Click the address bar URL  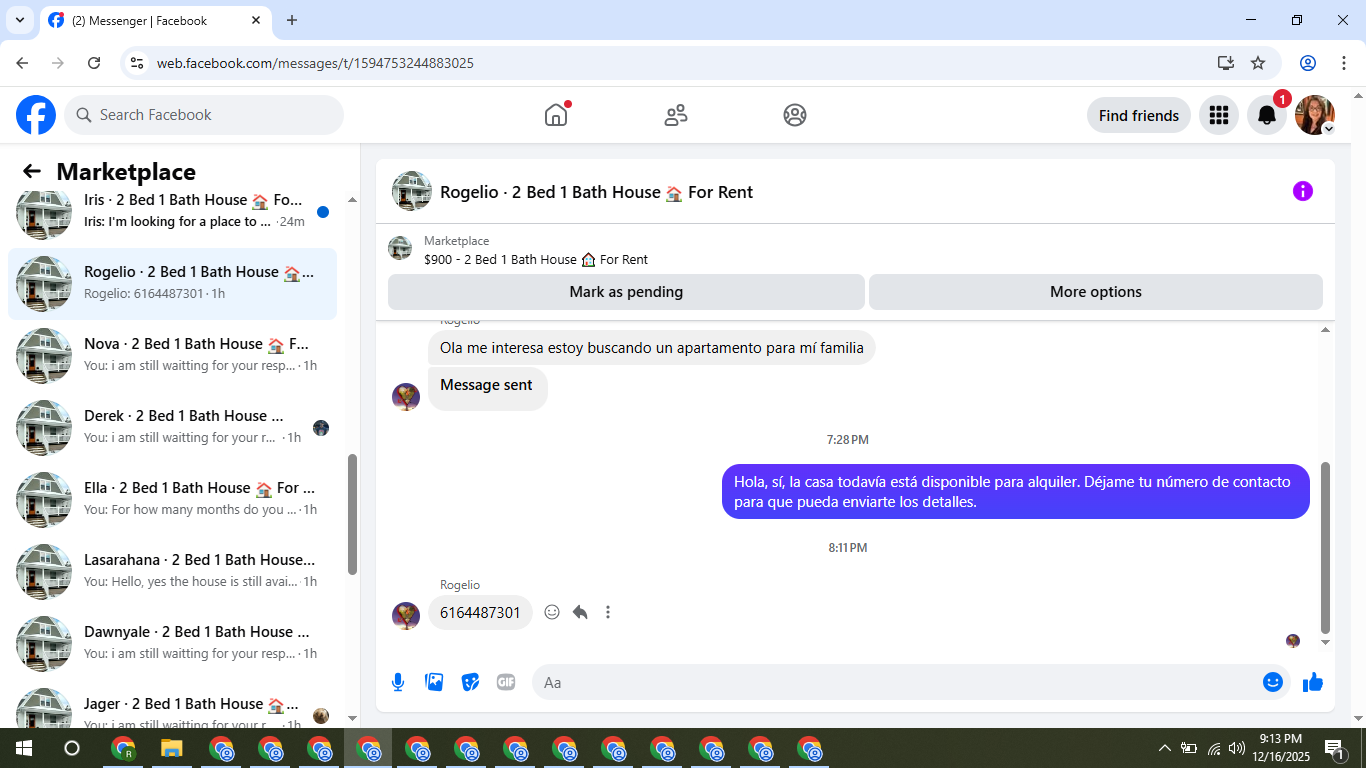point(315,63)
